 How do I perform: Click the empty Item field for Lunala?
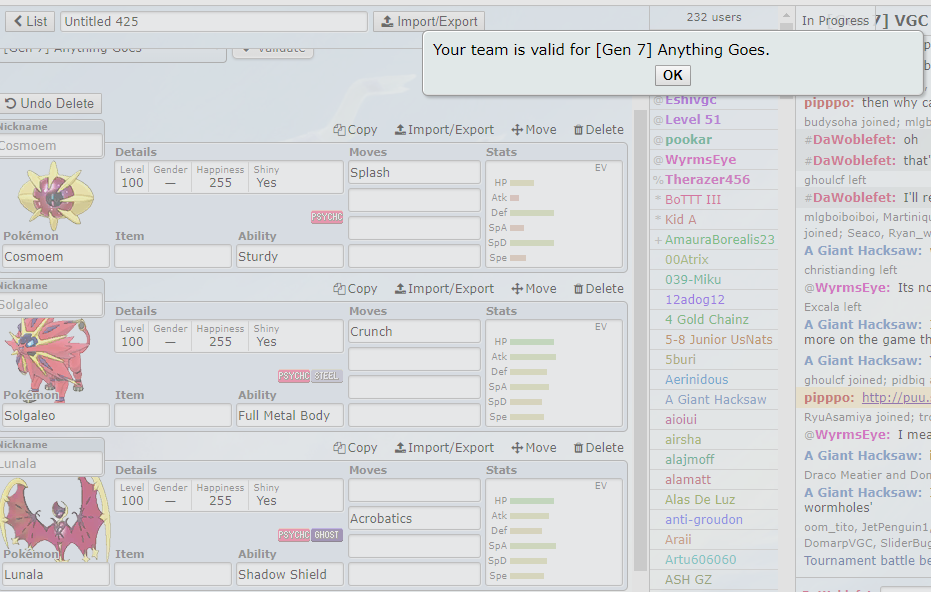pyautogui.click(x=173, y=575)
